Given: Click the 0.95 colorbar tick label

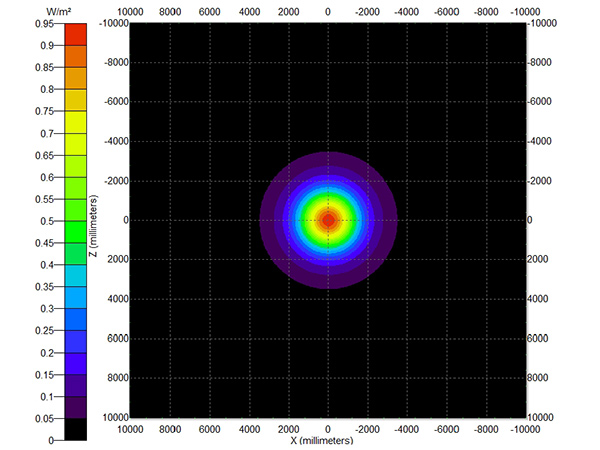Looking at the screenshot, I should tap(44, 24).
